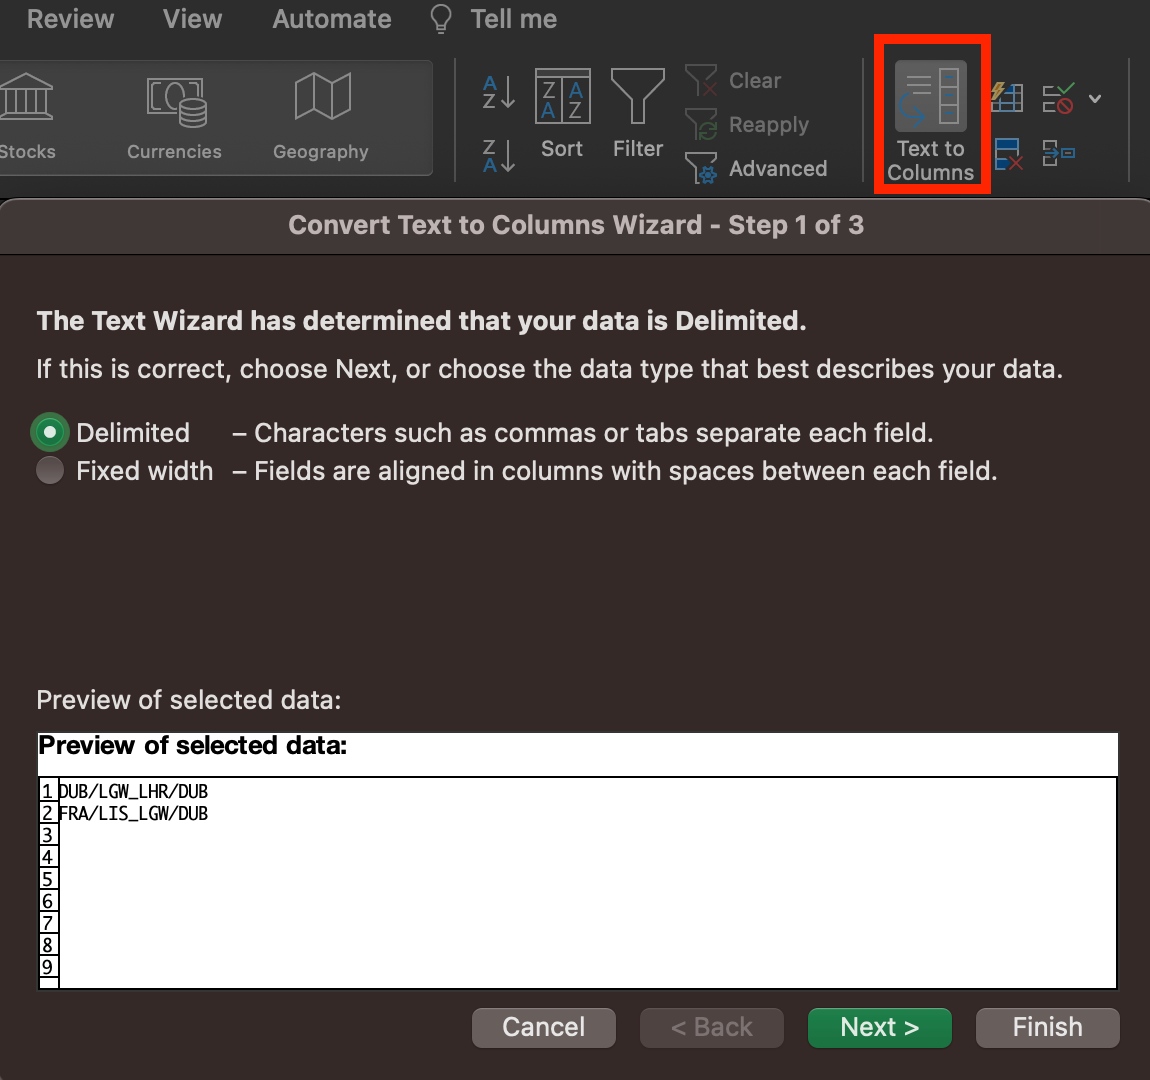
Task: Choose the Currencies data type
Action: pos(175,116)
